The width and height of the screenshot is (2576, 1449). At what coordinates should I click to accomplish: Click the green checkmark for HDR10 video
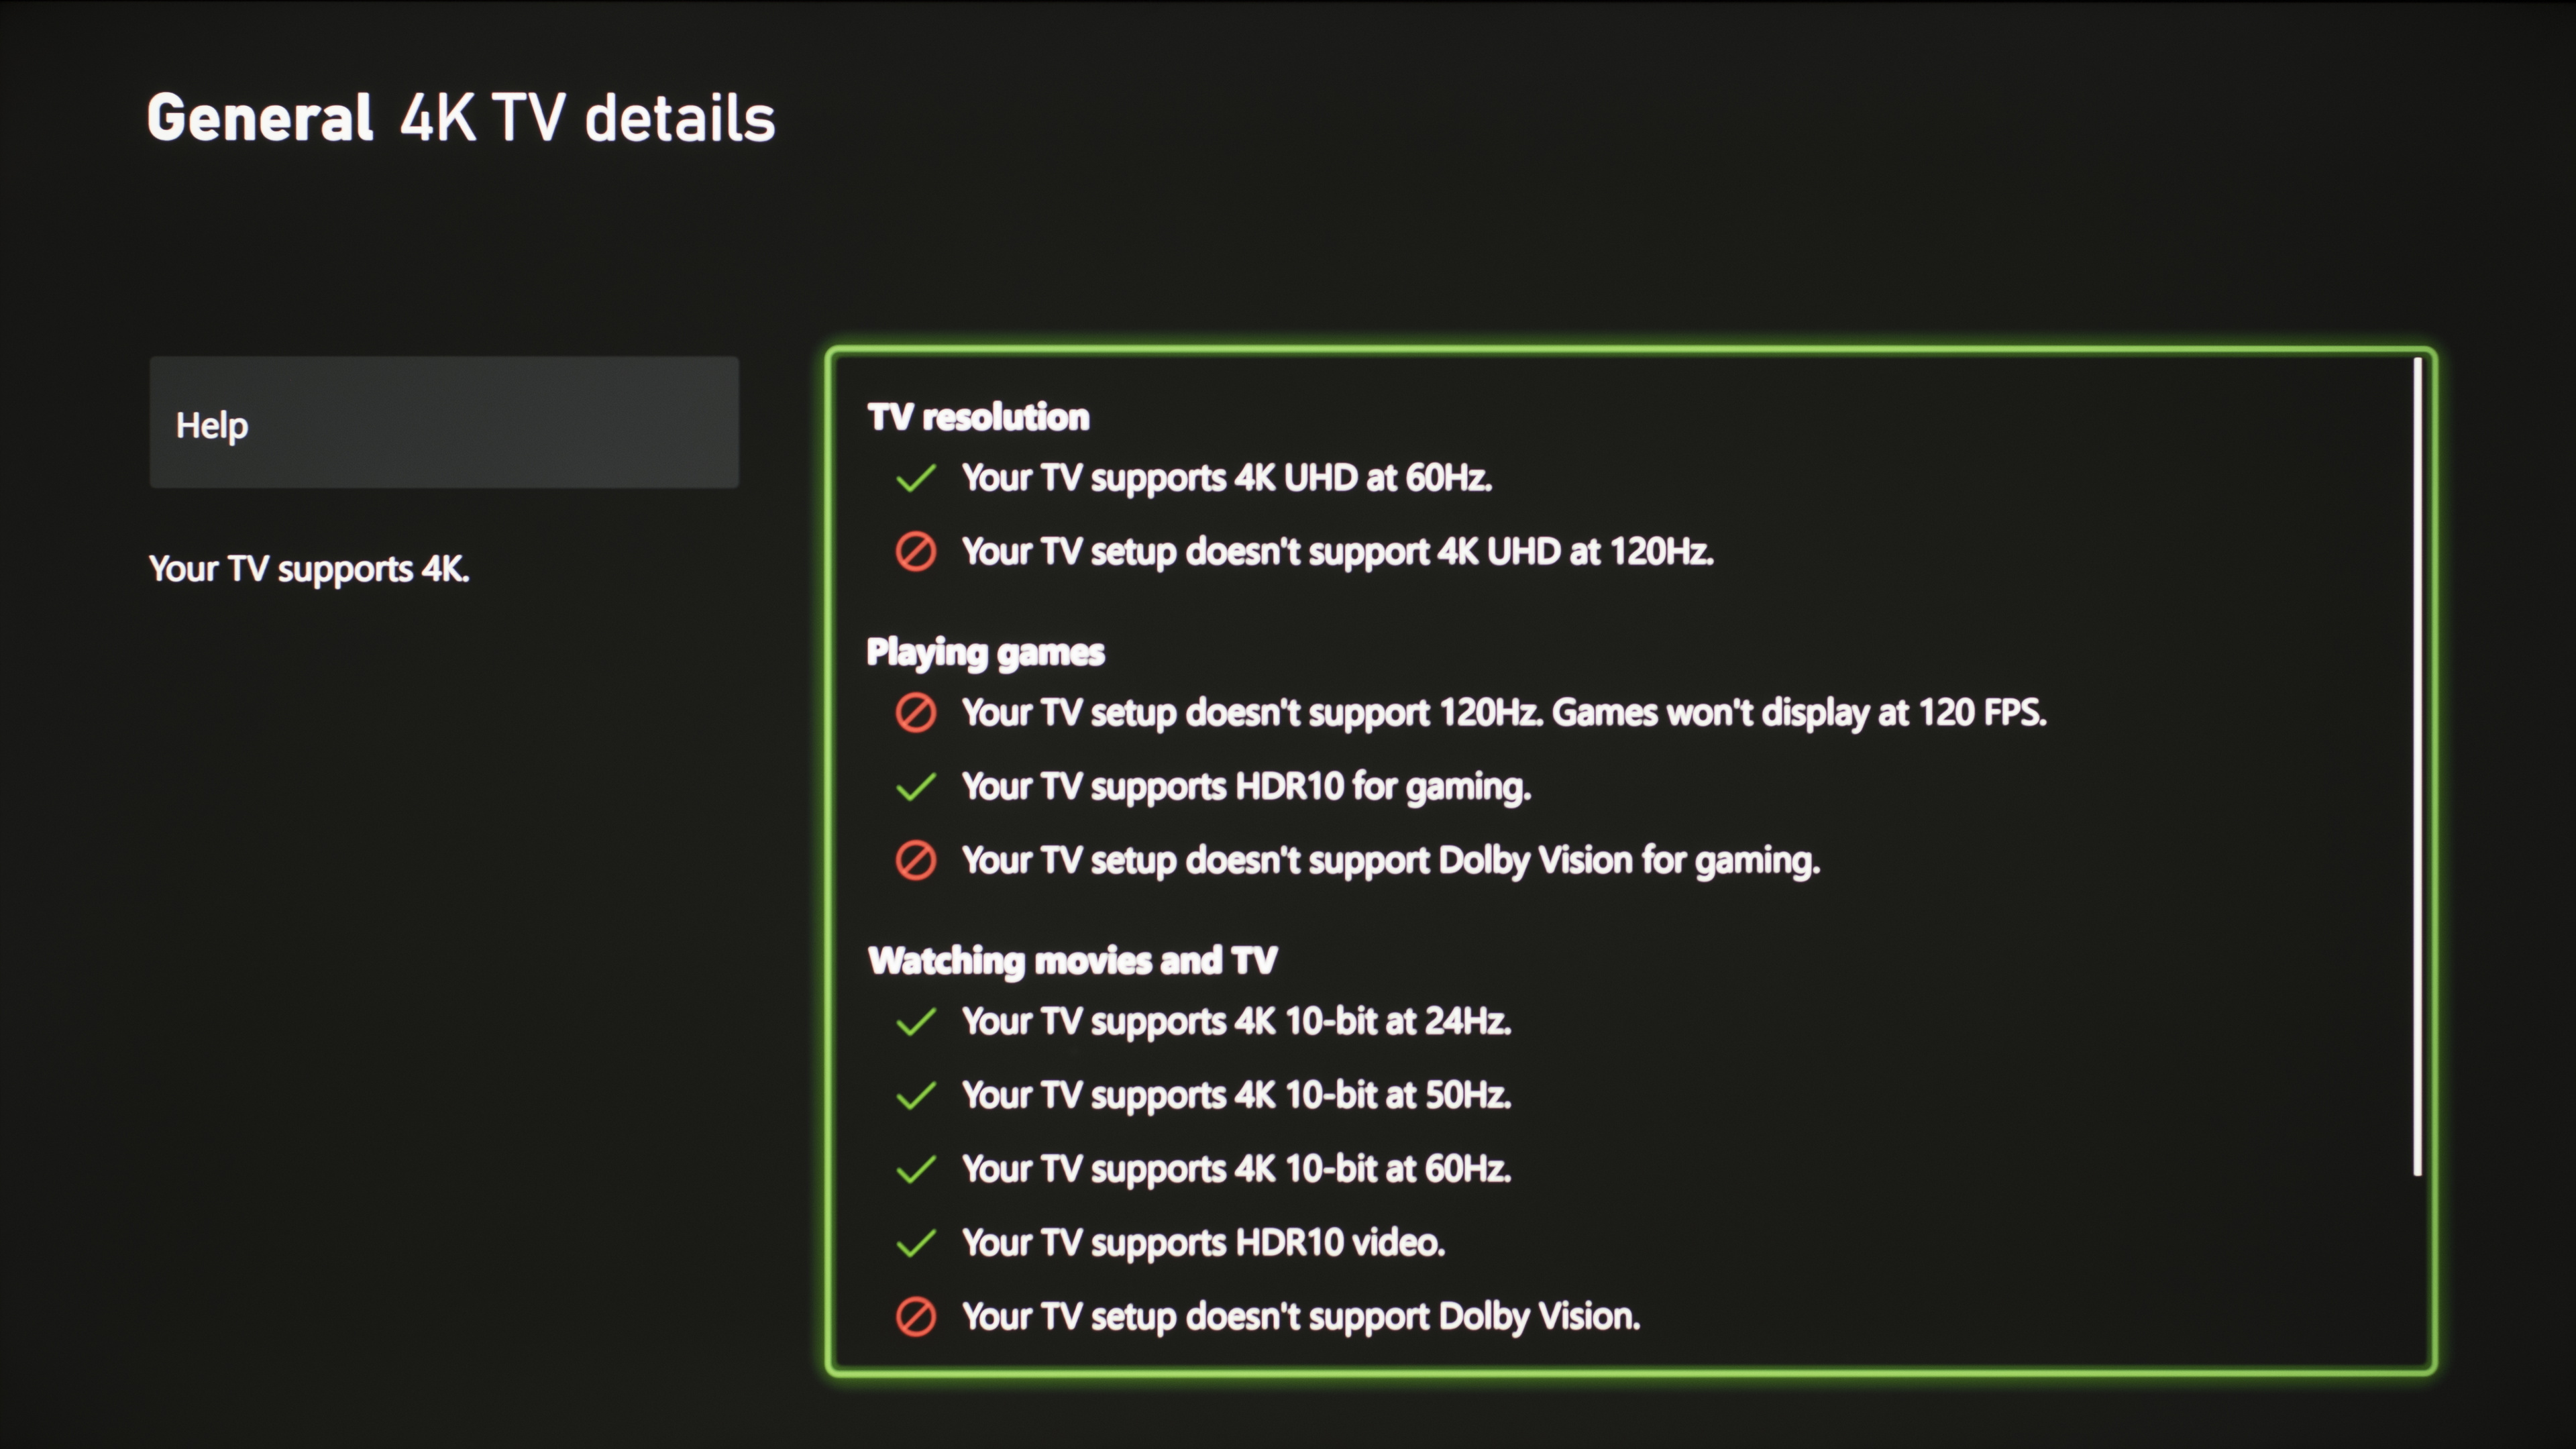pyautogui.click(x=915, y=1244)
